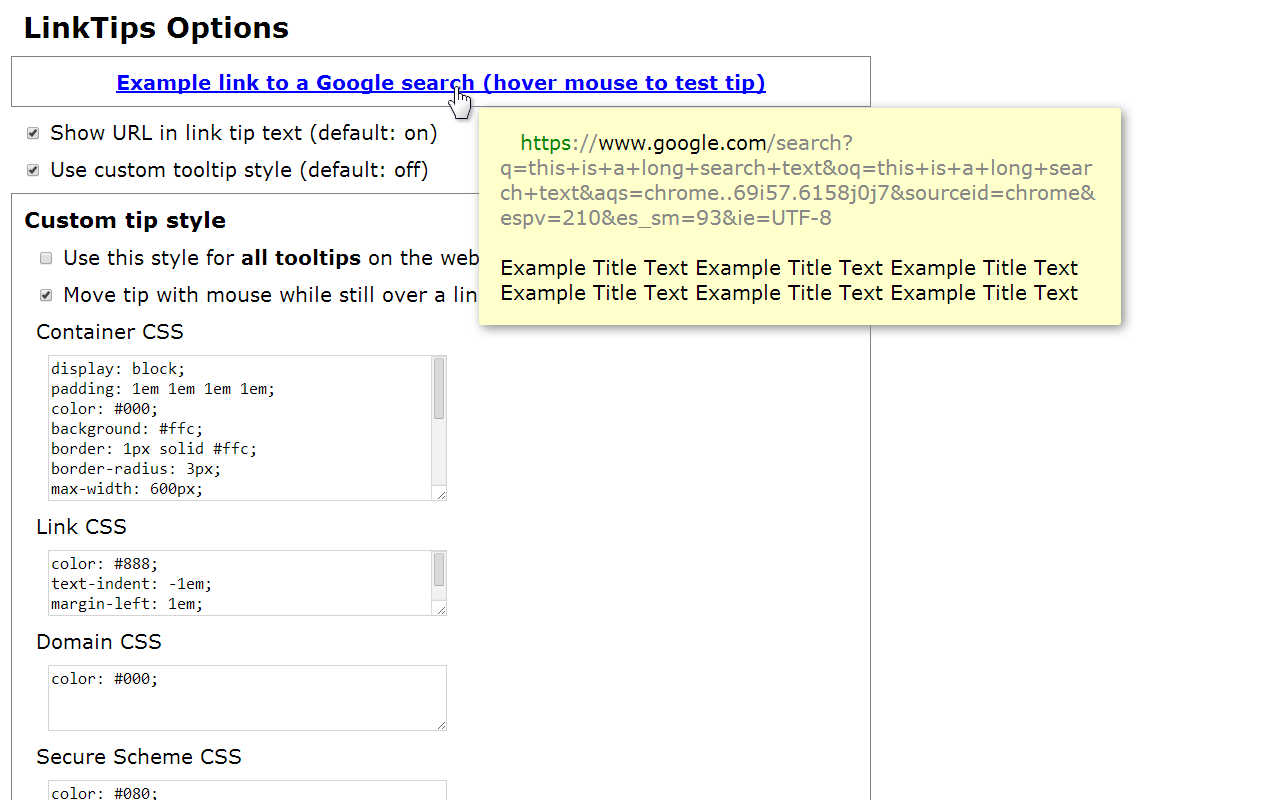
Task: Click the 'Custom tip style' section heading
Action: pyautogui.click(x=125, y=221)
